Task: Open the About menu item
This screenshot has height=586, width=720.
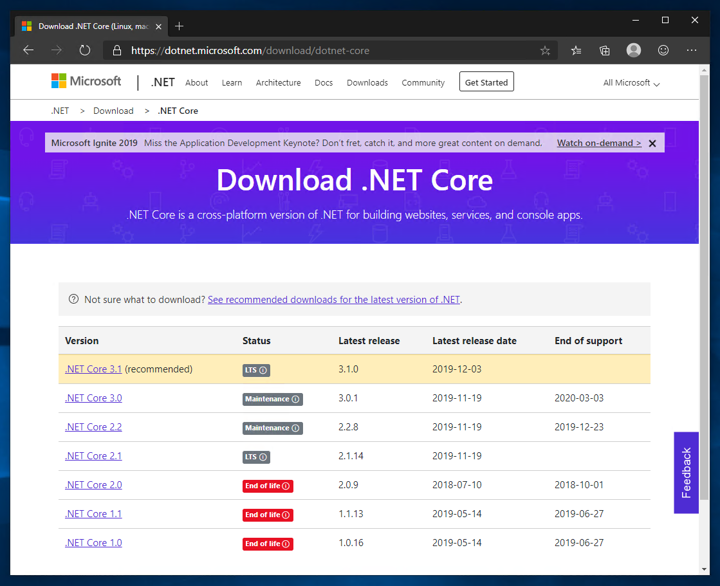Action: (197, 83)
